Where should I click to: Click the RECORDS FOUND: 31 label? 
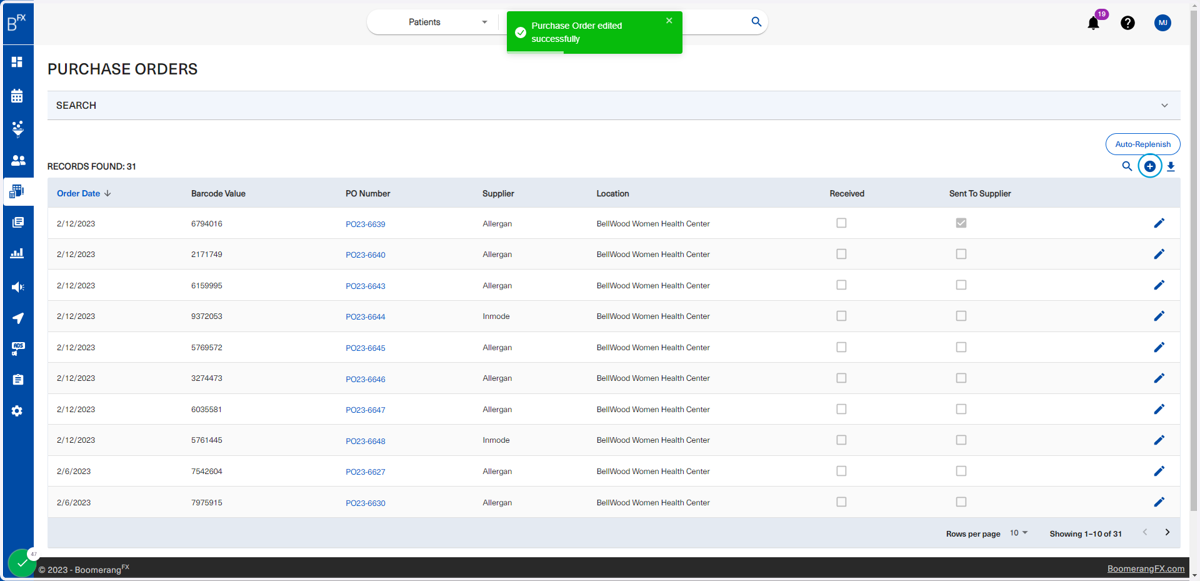92,167
